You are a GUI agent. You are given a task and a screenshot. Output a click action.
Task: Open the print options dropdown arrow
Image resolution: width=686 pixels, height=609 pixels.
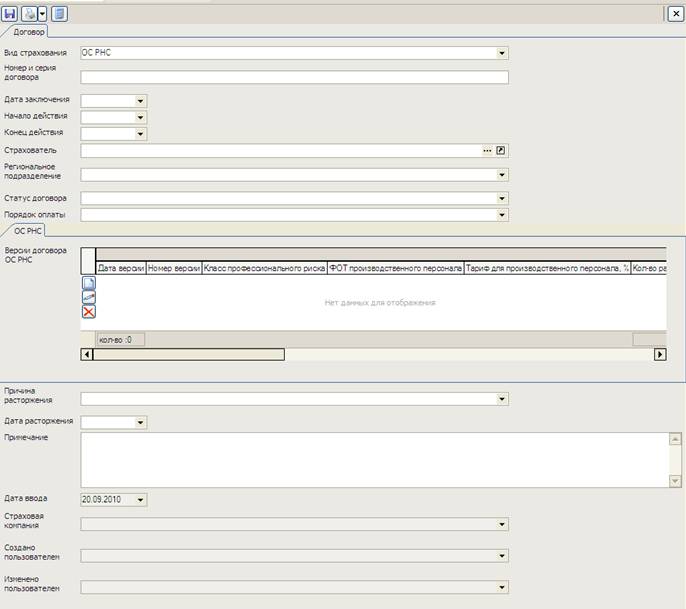click(x=41, y=13)
